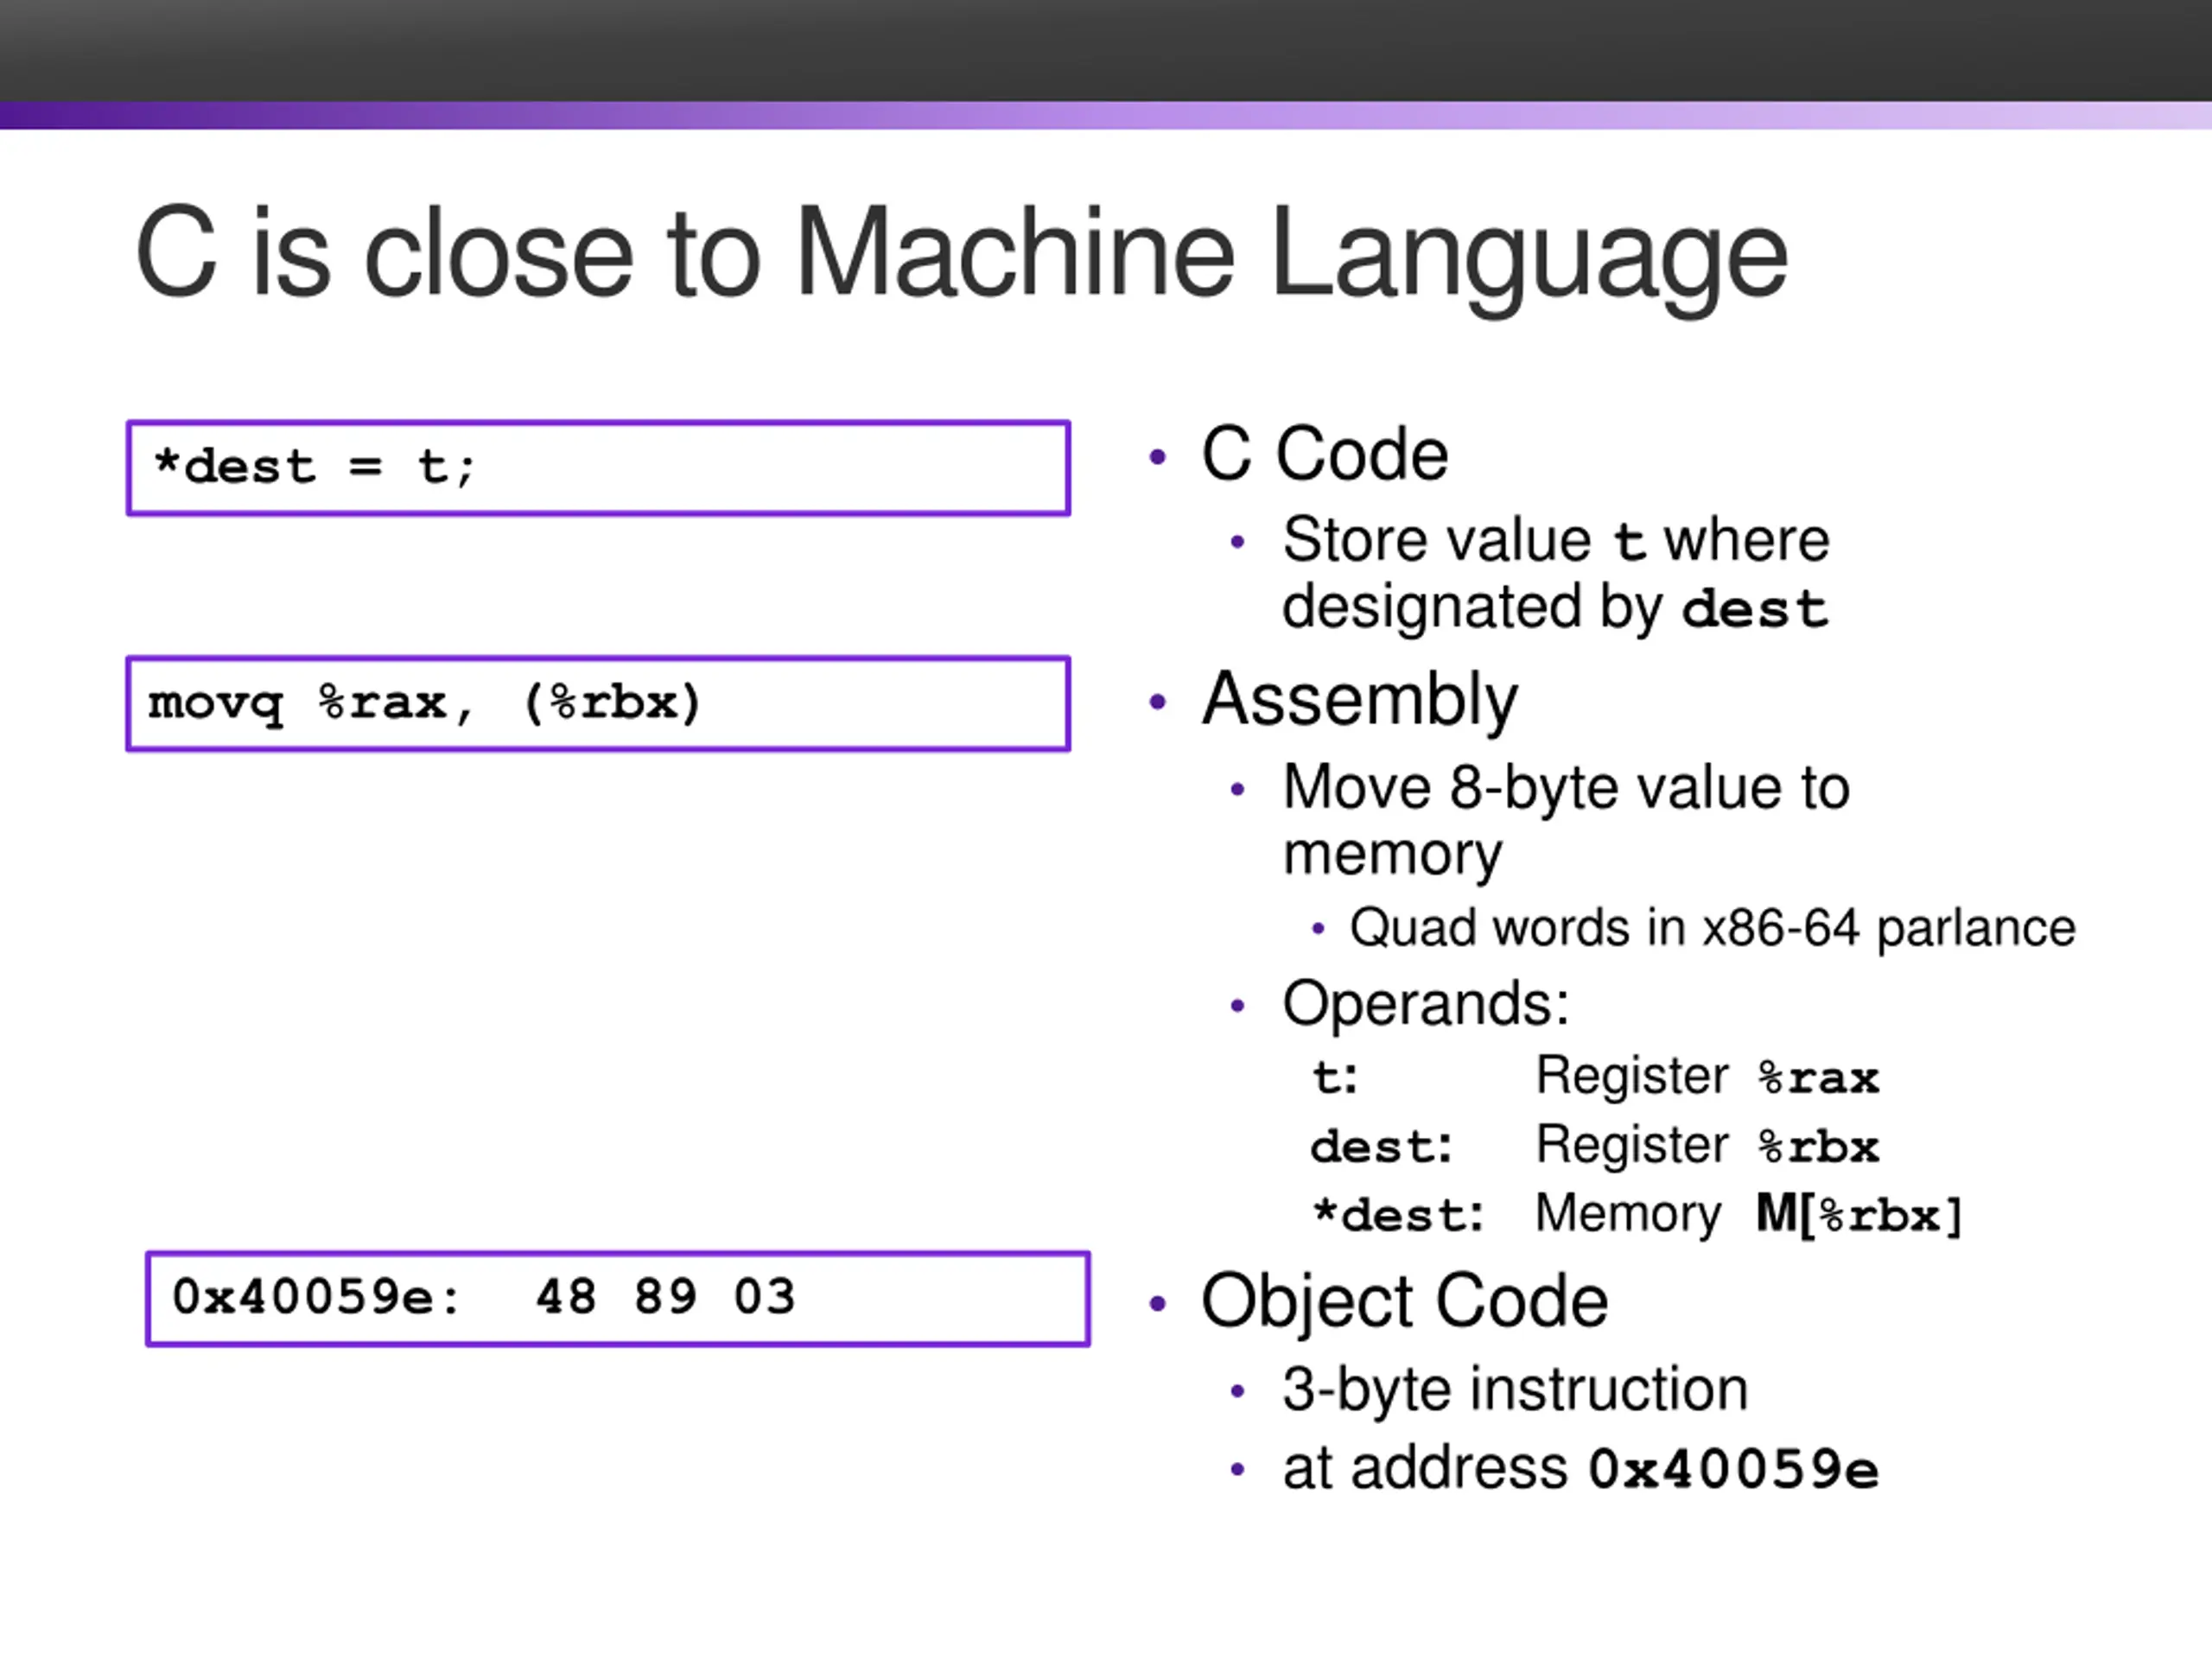
Task: Click the 'Operands:' bullet
Action: coord(1425,1003)
